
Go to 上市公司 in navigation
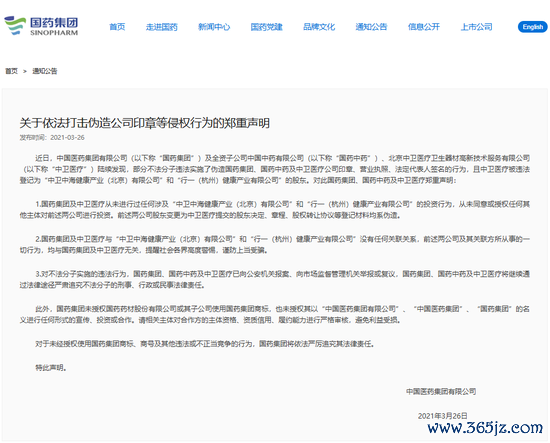[476, 27]
